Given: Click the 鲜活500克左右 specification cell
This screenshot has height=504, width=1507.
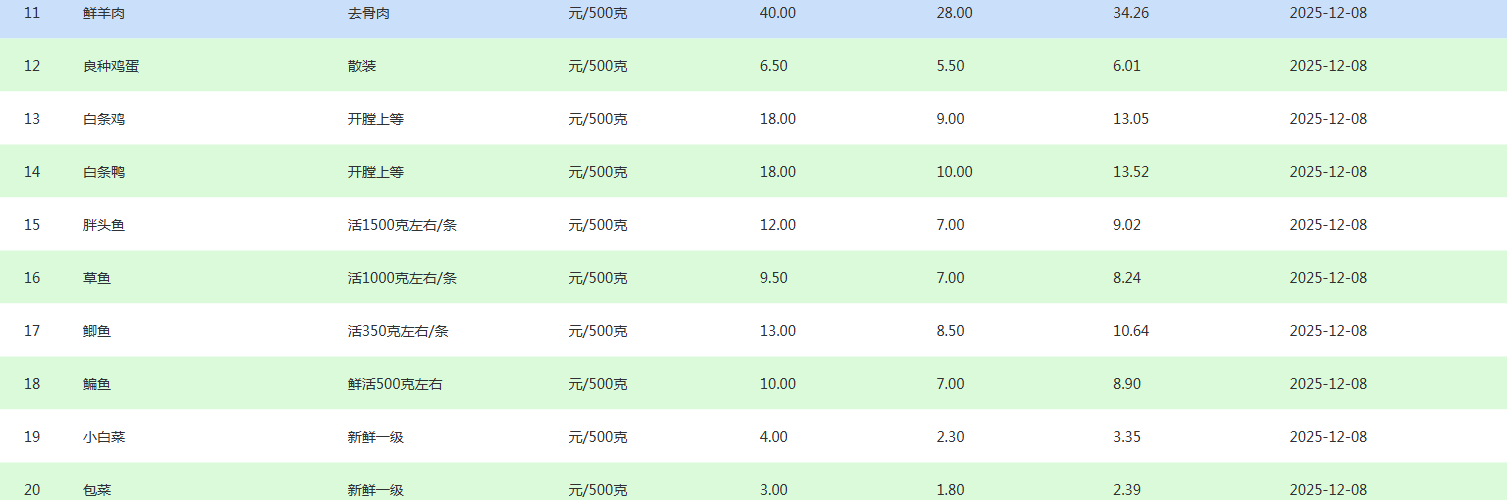Looking at the screenshot, I should click(x=395, y=384).
